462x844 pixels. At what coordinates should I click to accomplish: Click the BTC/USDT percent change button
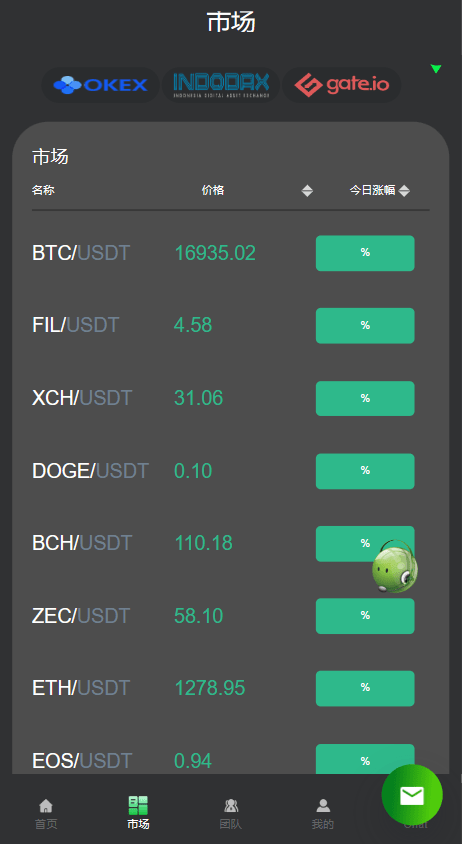pyautogui.click(x=365, y=253)
